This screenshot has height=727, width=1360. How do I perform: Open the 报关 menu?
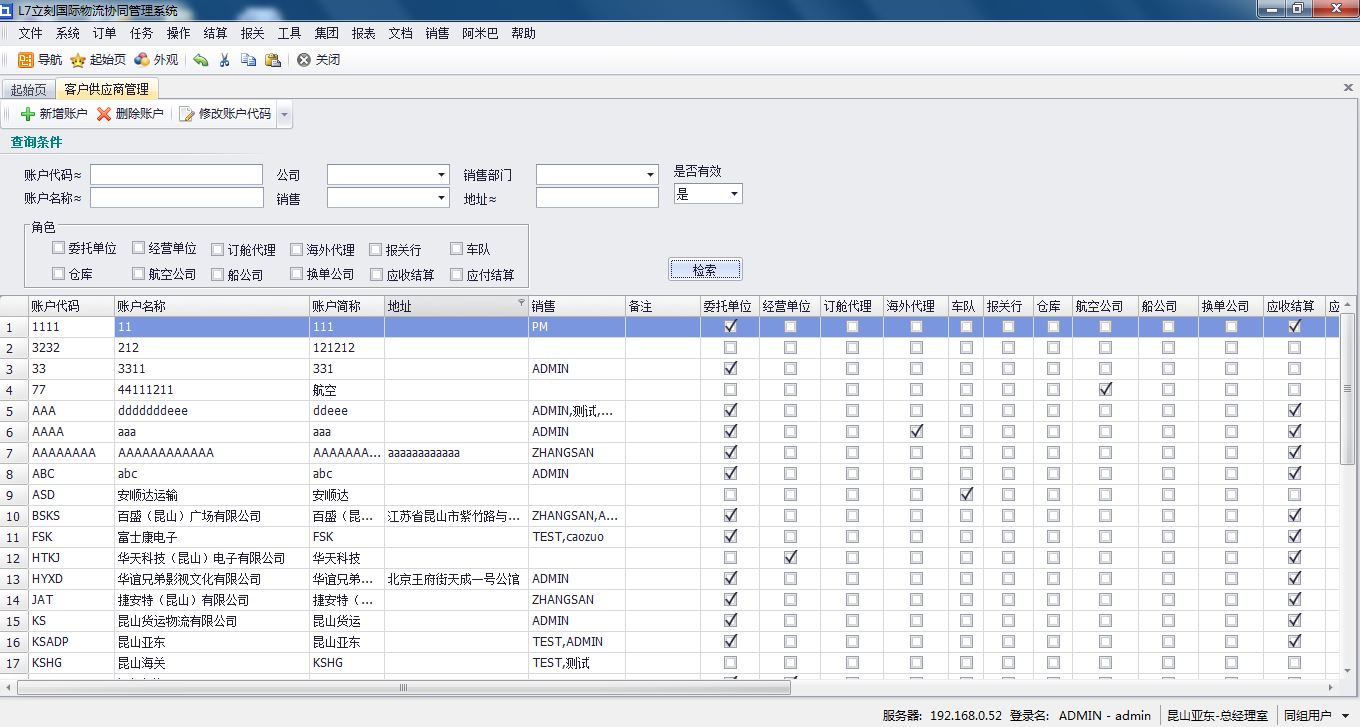click(x=252, y=33)
